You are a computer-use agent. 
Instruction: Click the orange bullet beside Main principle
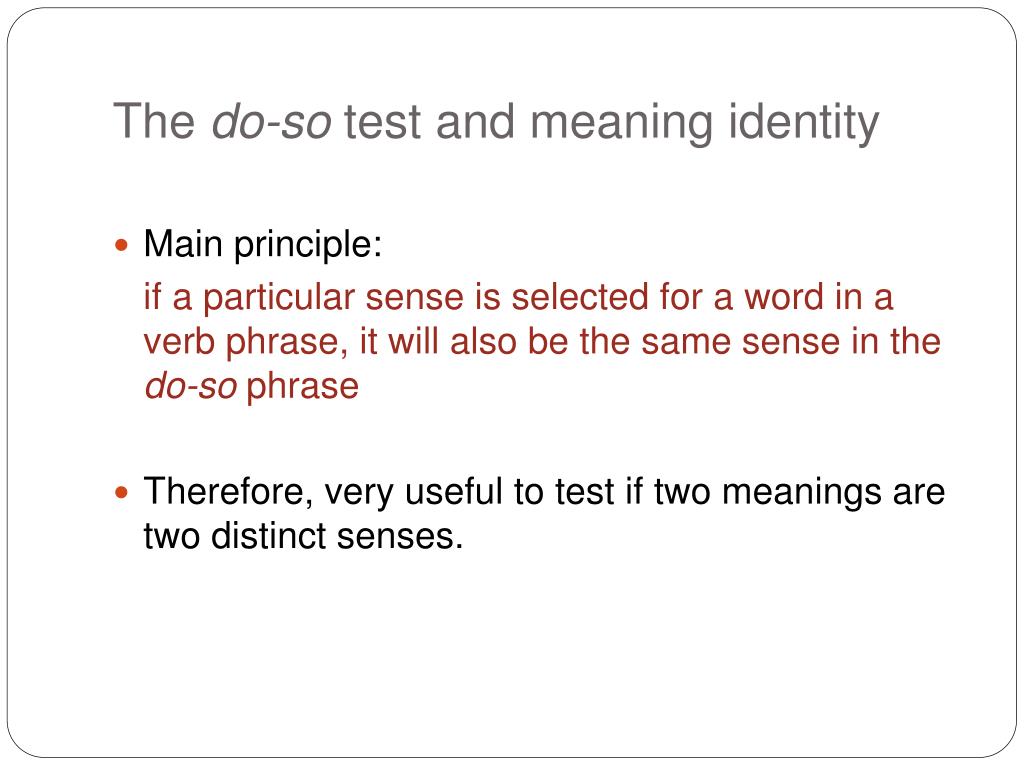click(121, 246)
